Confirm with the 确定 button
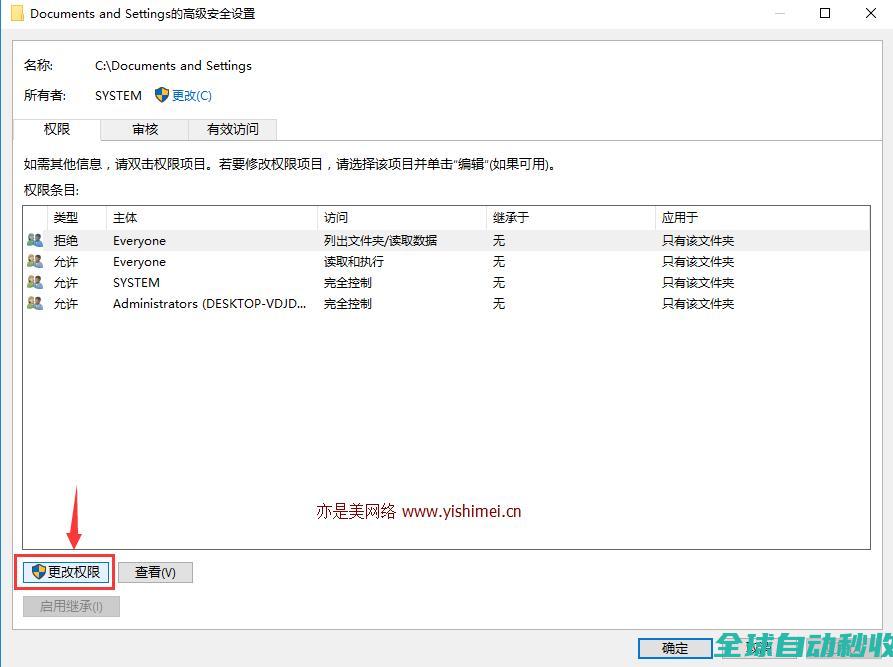 pos(675,648)
